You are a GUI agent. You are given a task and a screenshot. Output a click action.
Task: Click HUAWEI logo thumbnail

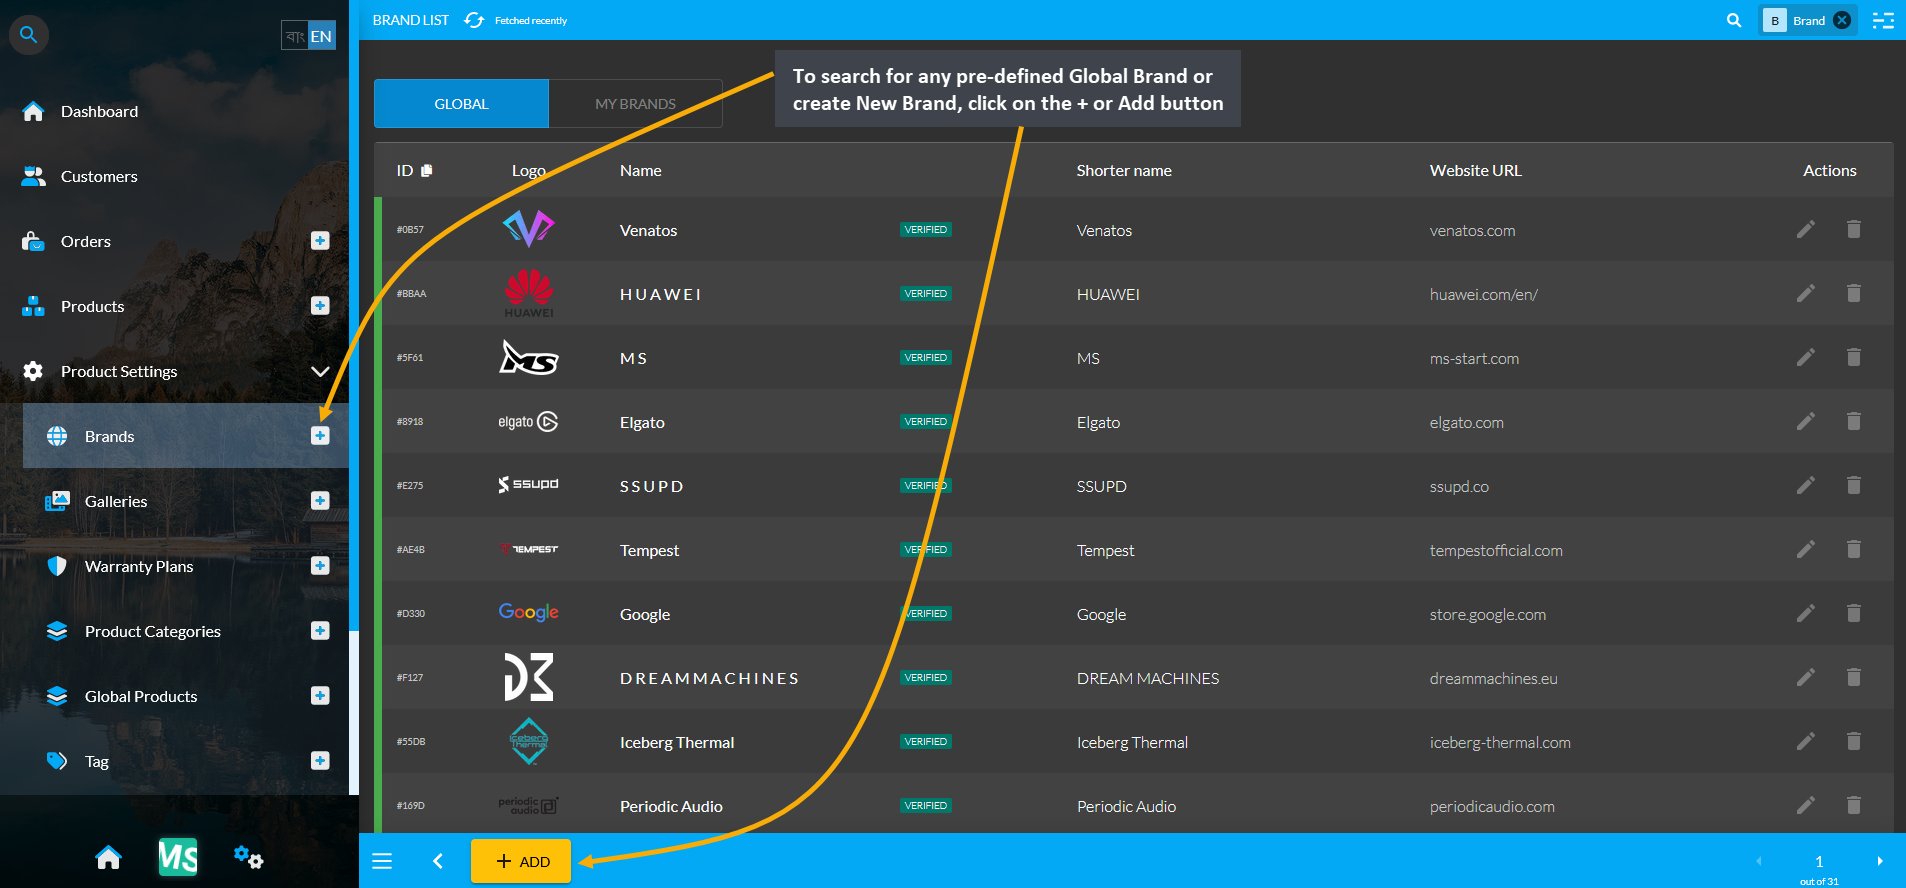[529, 293]
